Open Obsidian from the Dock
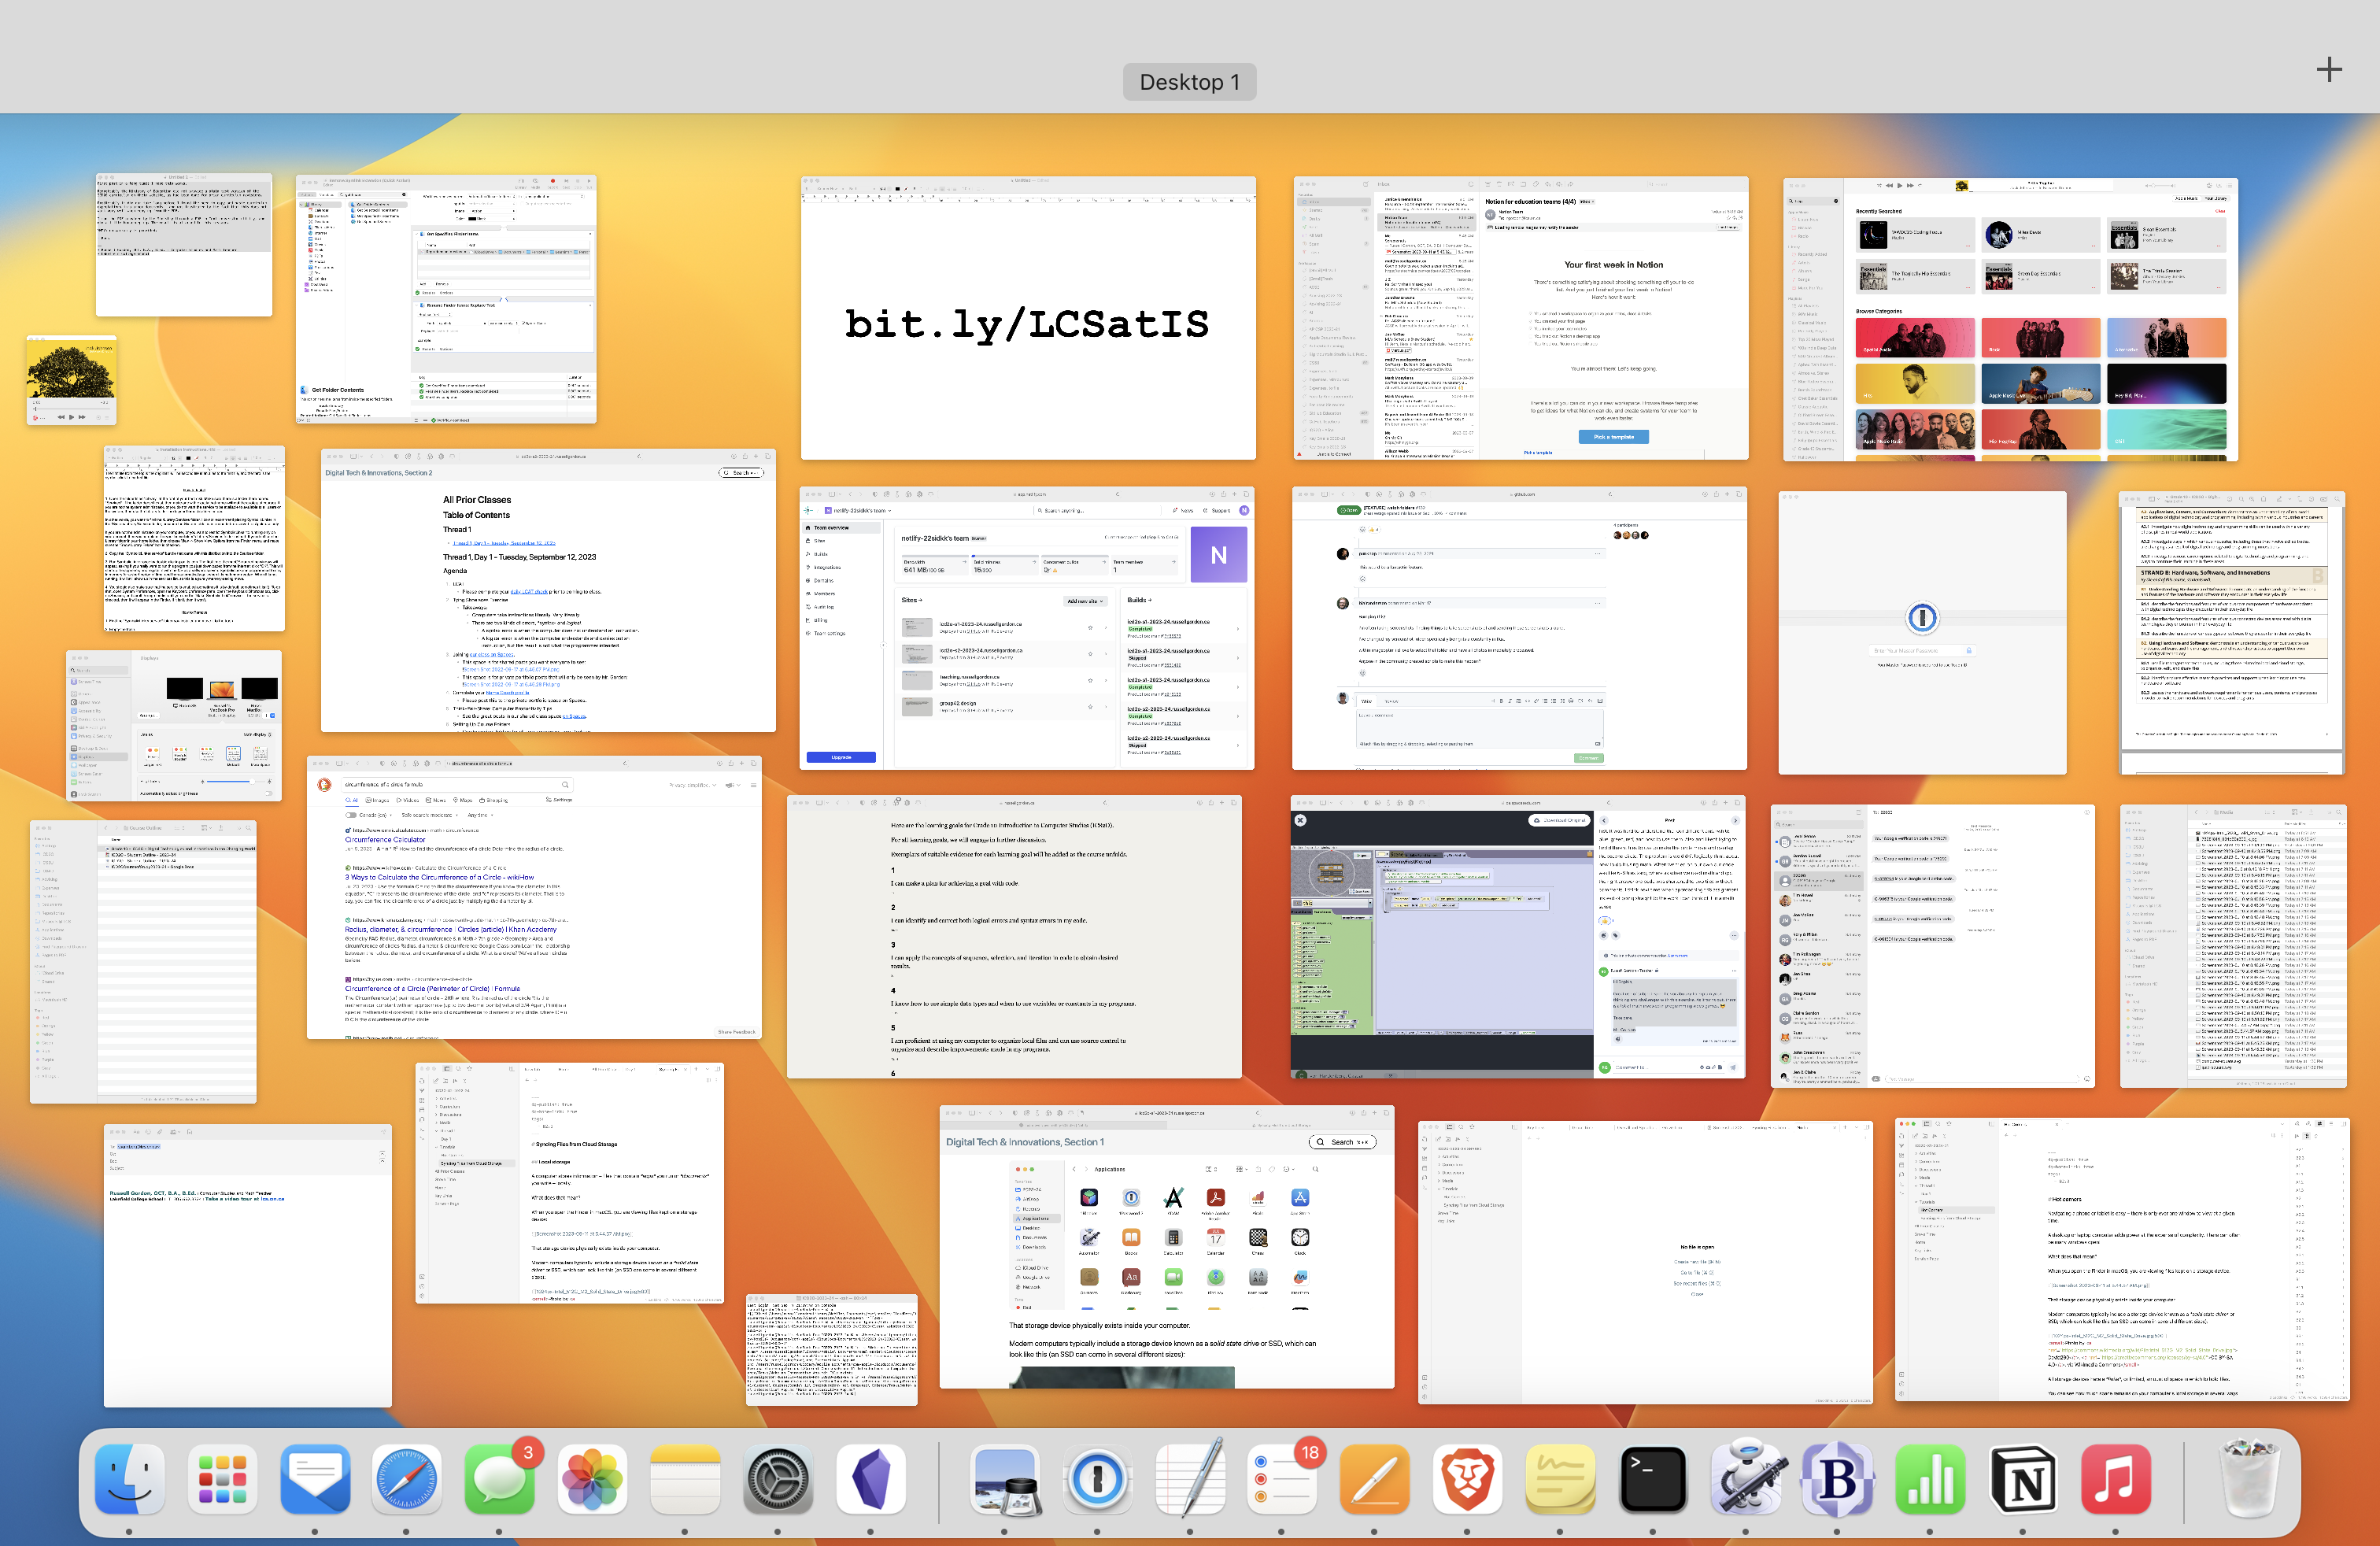The image size is (2380, 1546). tap(870, 1481)
